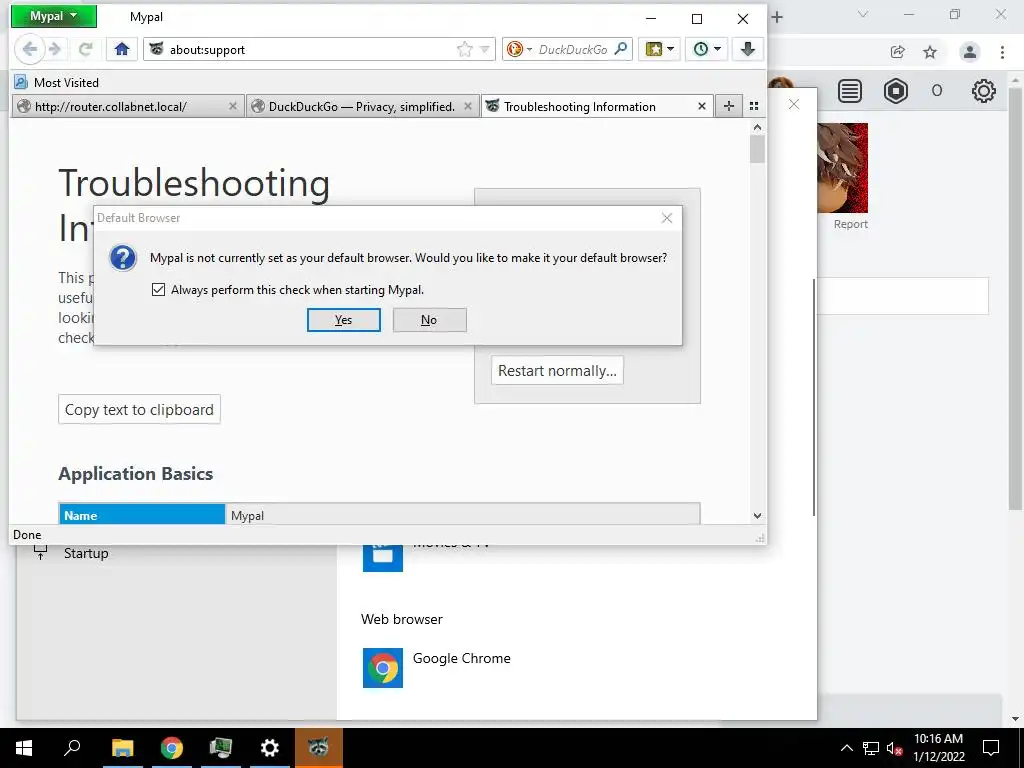The width and height of the screenshot is (1024, 768).
Task: Open the URL history dropdown arrow
Action: coord(485,50)
